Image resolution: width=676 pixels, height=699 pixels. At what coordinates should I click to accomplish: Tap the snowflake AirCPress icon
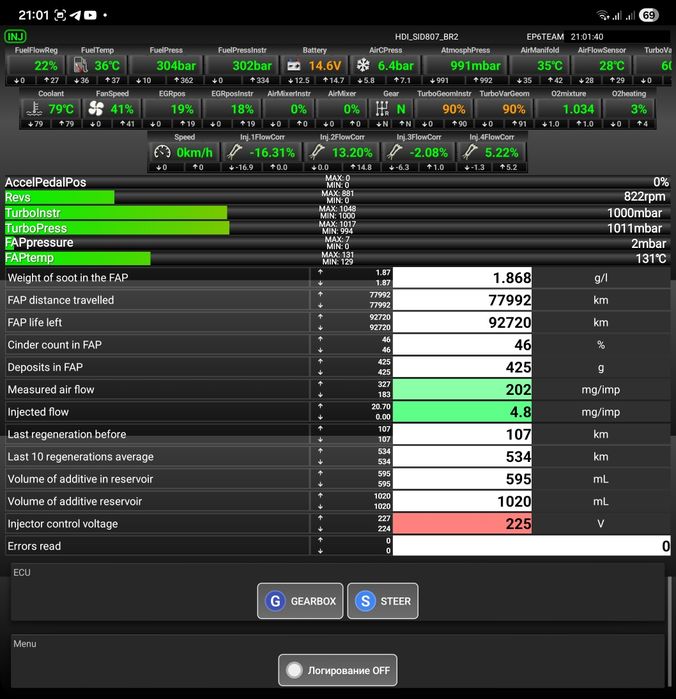click(x=363, y=66)
